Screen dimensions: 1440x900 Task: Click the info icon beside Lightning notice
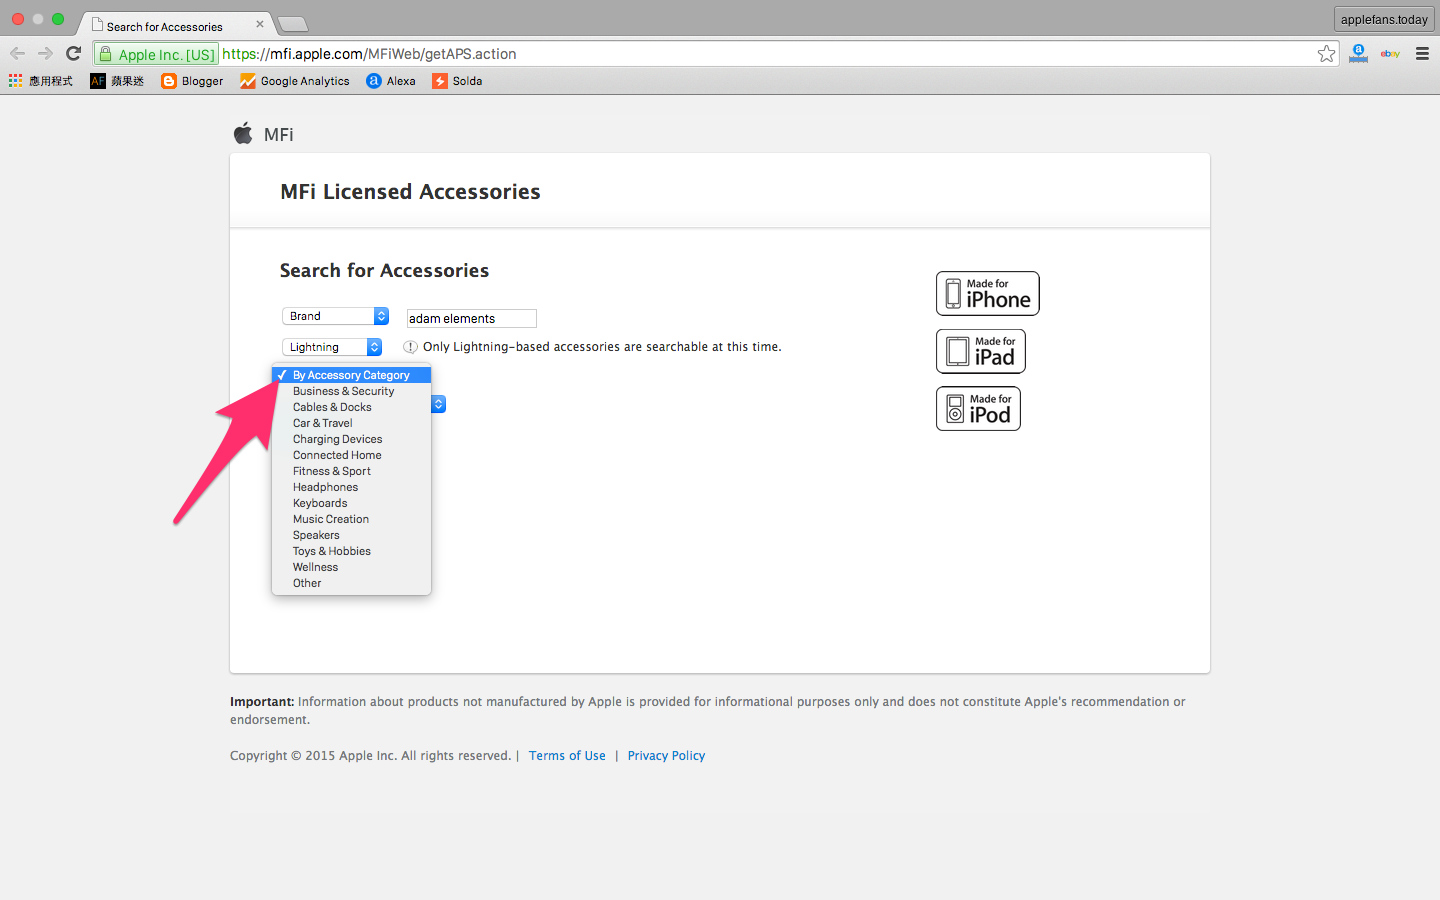[410, 347]
